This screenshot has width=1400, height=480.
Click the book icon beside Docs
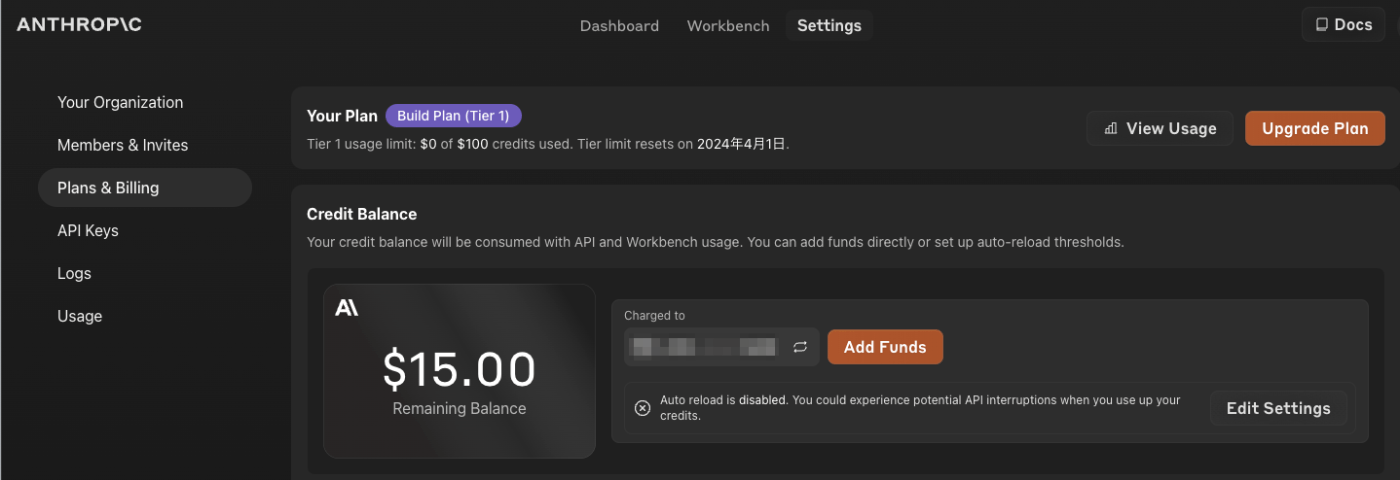point(1321,24)
